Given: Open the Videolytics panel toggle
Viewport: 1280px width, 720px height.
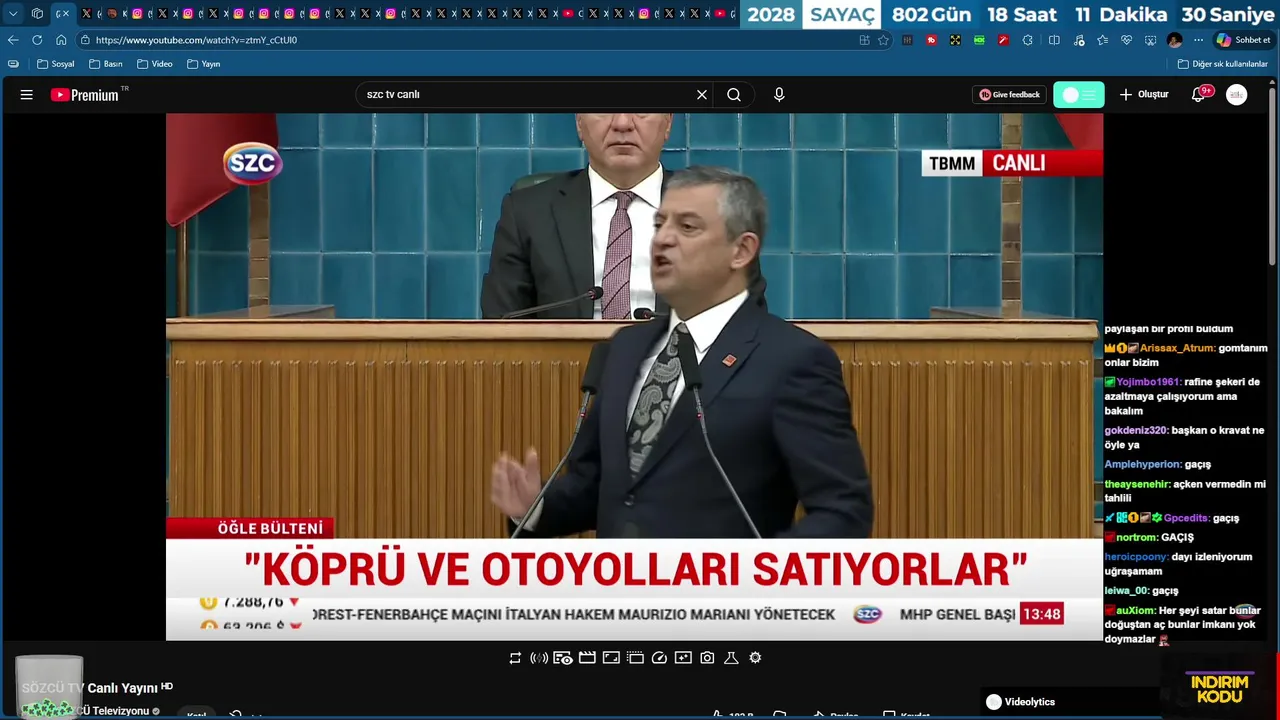Looking at the screenshot, I should click(x=1020, y=702).
